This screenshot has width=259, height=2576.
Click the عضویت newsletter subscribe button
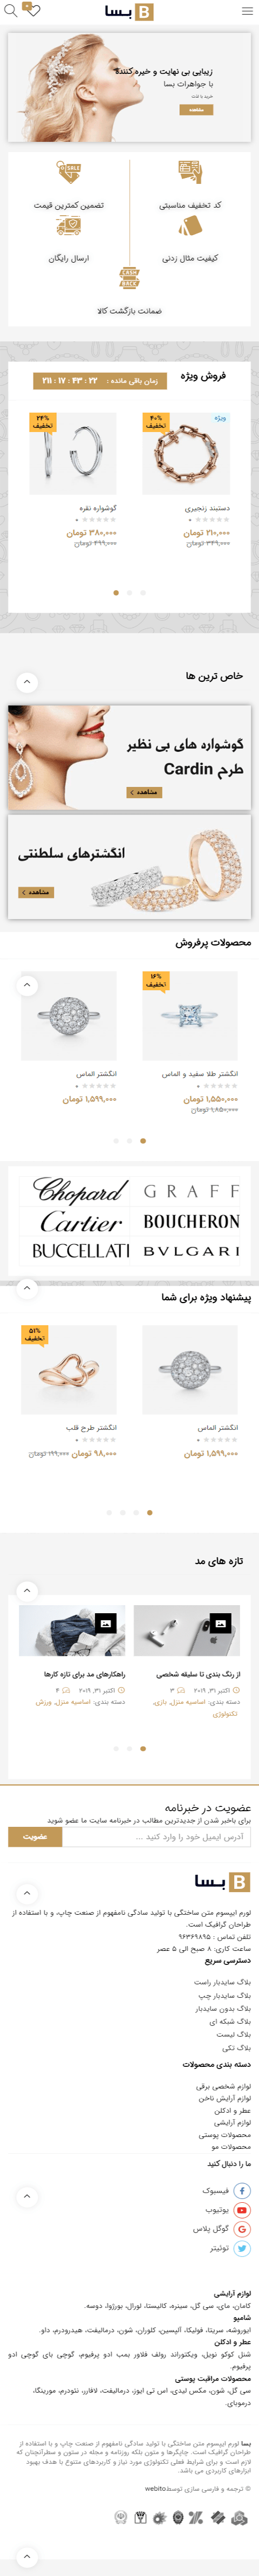(x=35, y=1836)
